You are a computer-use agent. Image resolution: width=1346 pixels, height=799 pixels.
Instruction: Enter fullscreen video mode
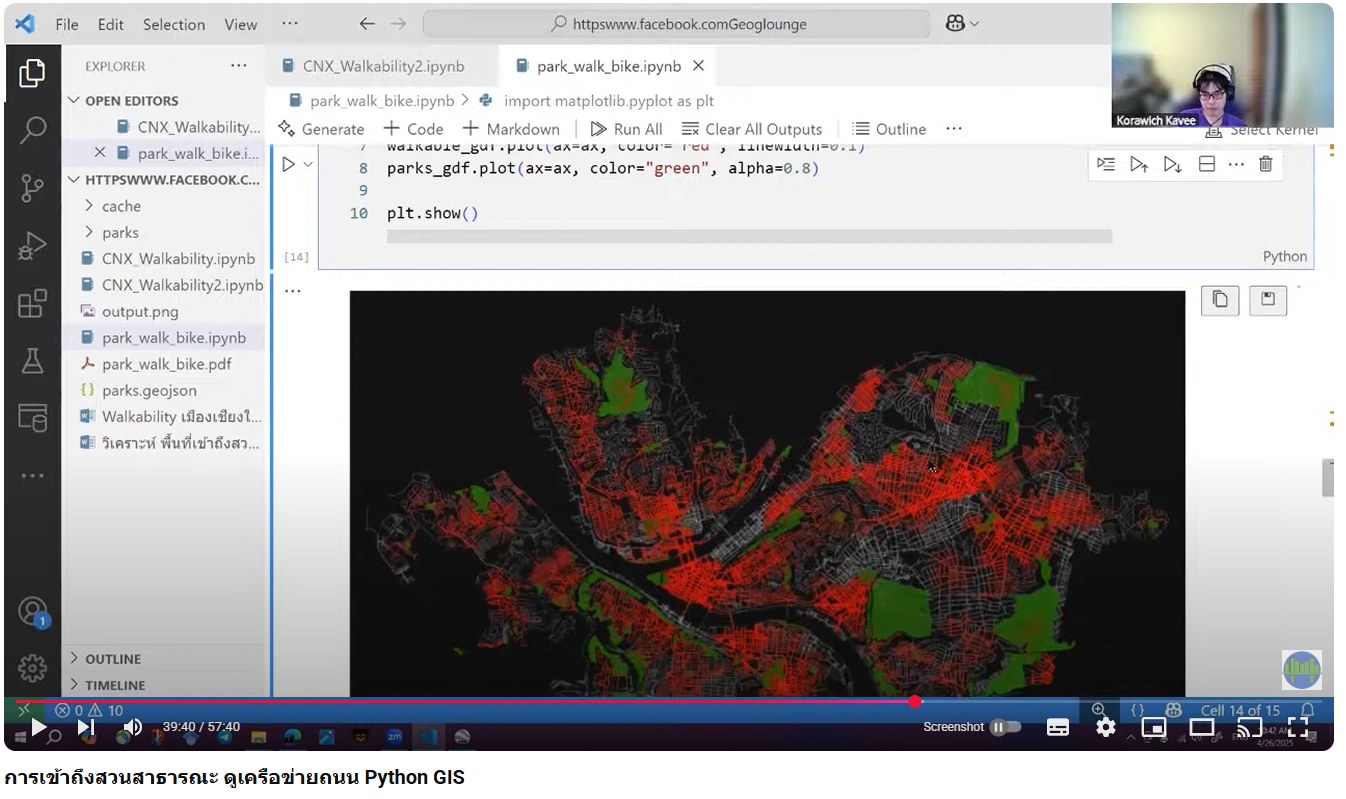coord(1297,727)
